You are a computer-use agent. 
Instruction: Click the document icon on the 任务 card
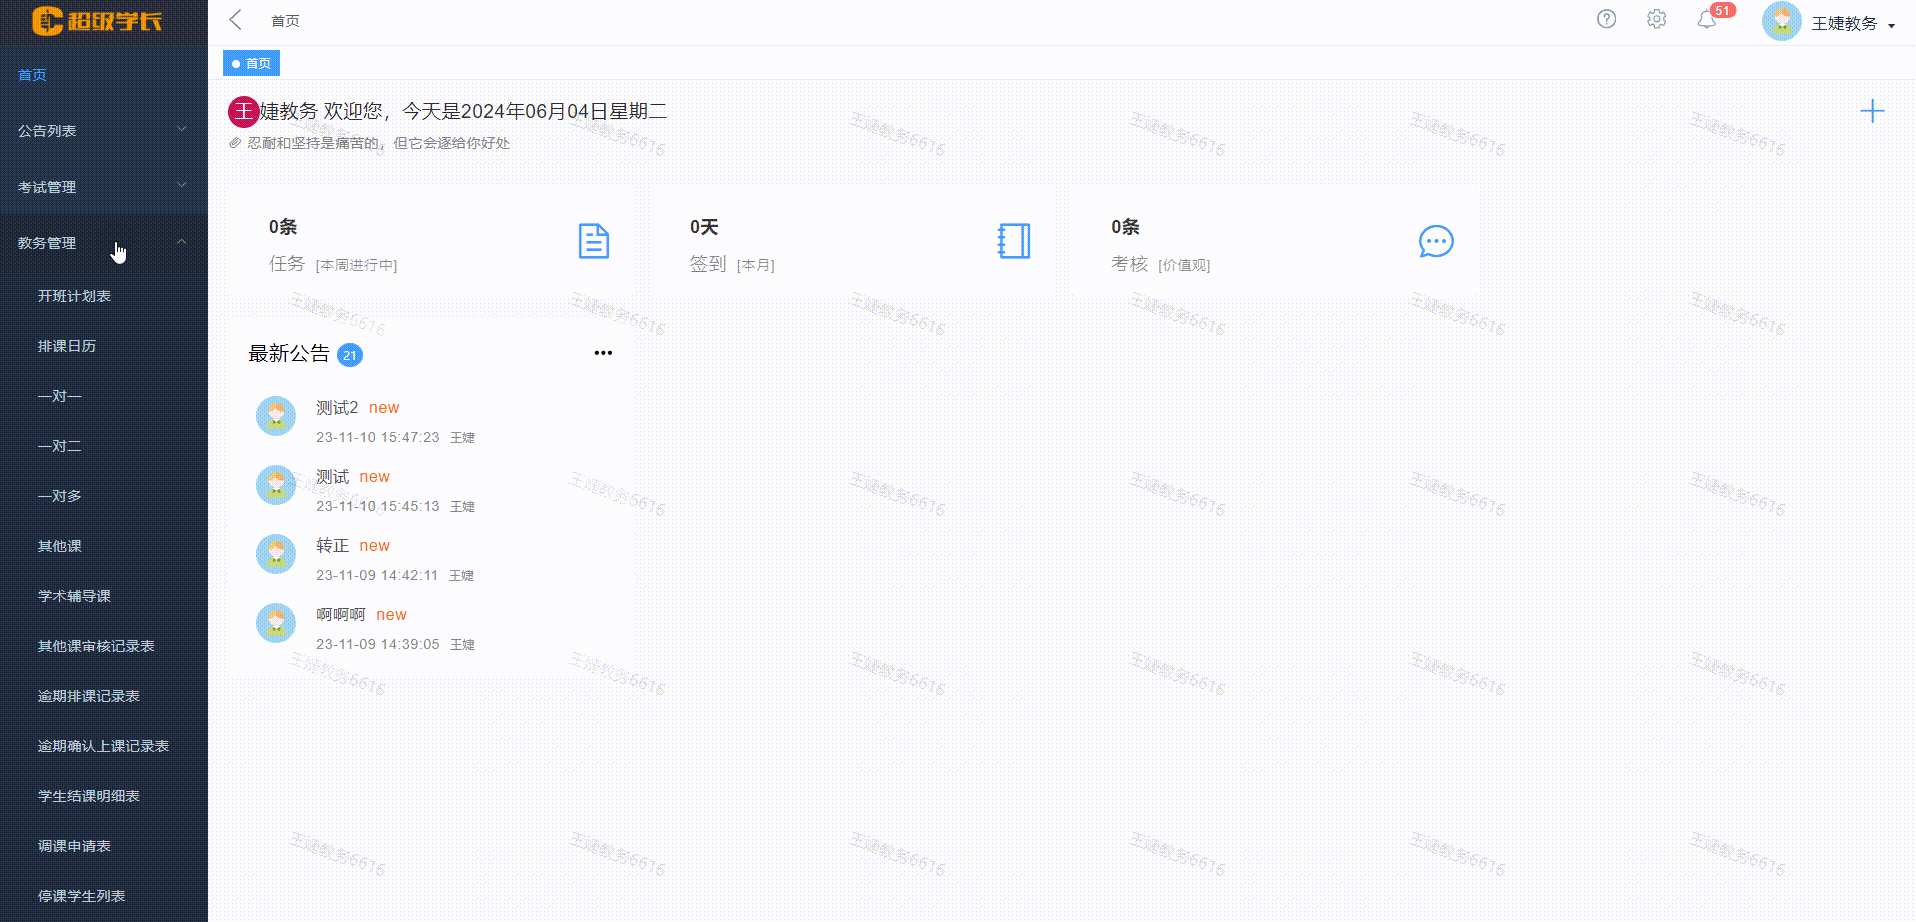593,241
